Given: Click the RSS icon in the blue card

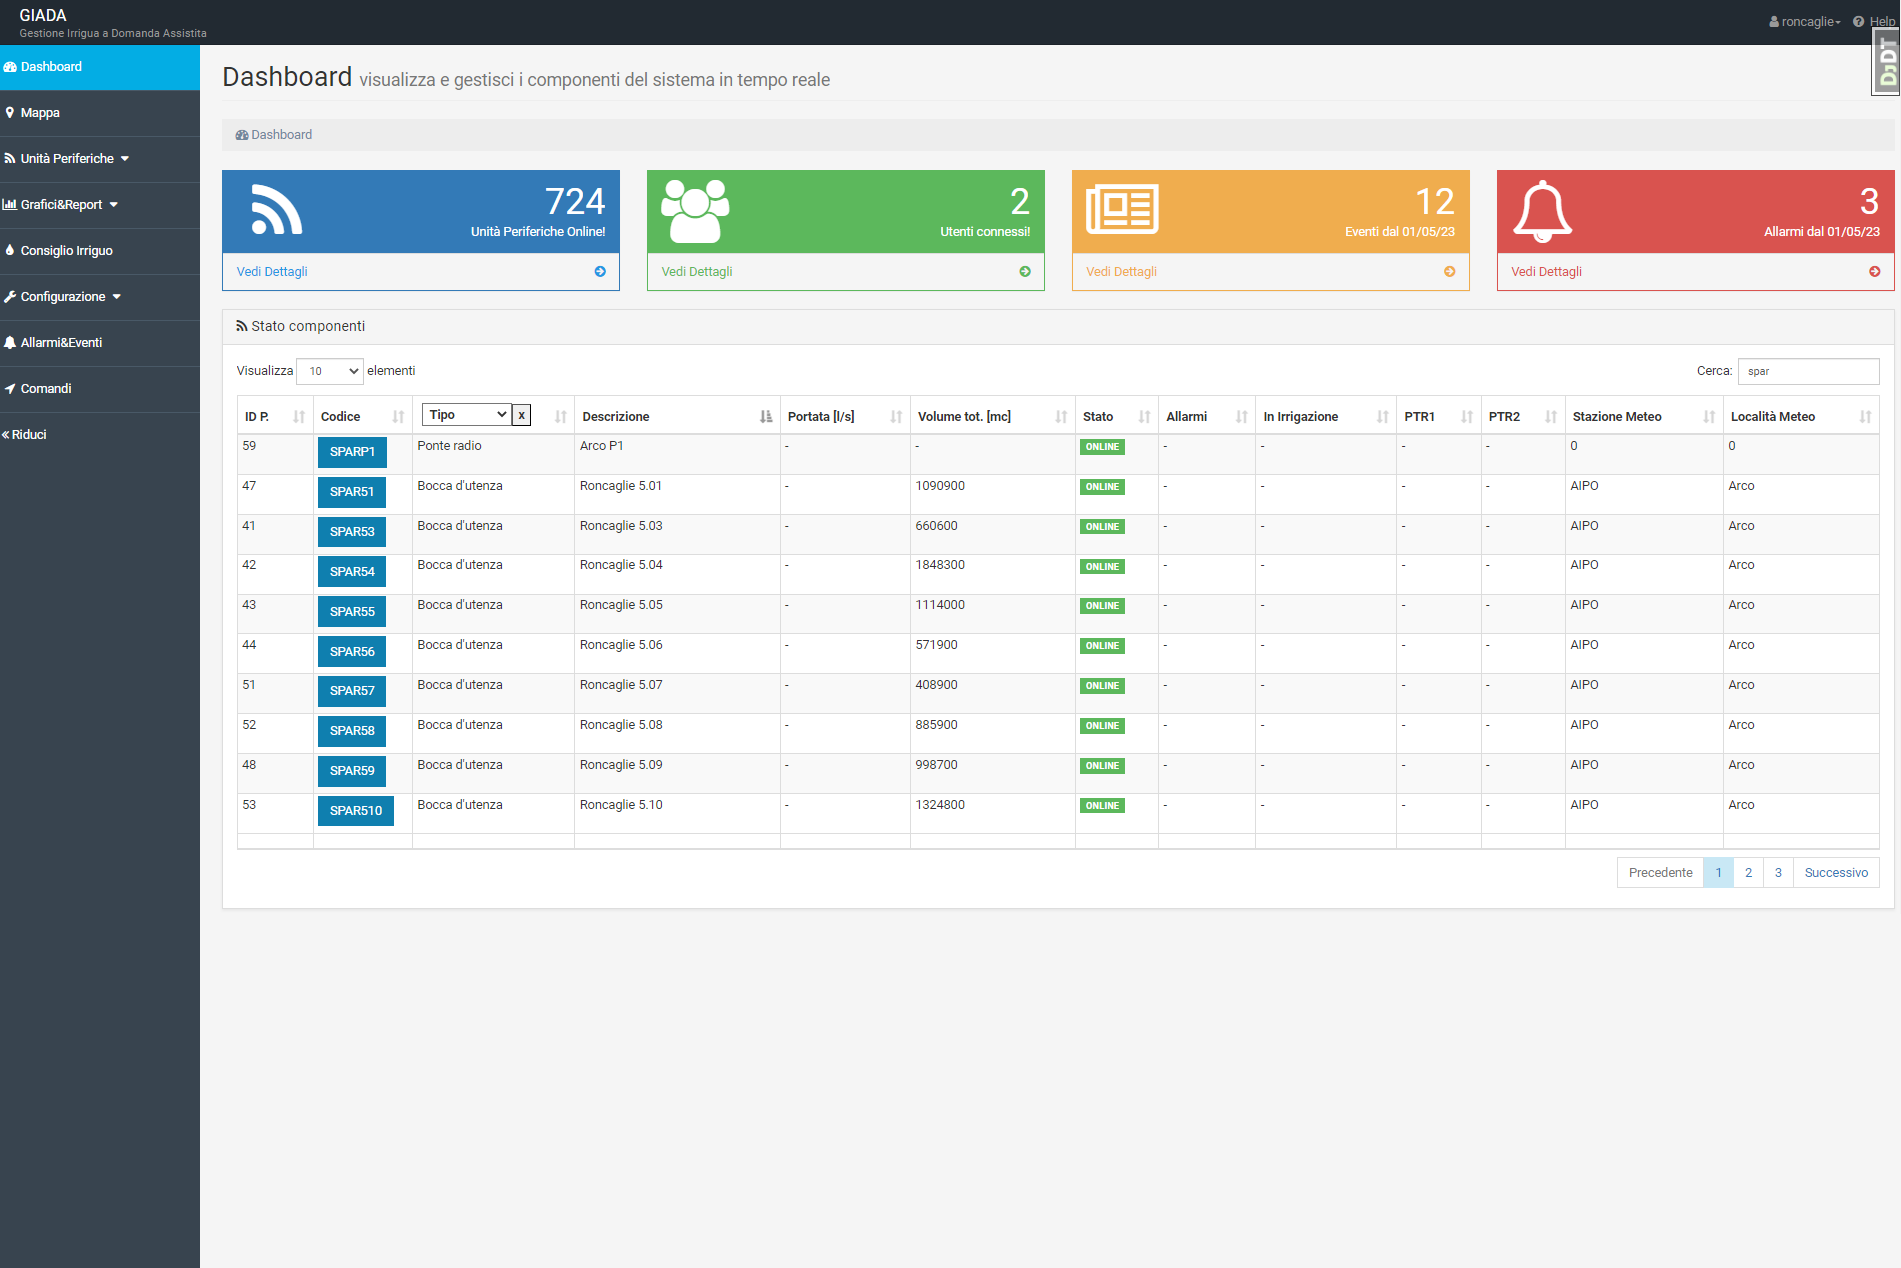Looking at the screenshot, I should (x=276, y=210).
